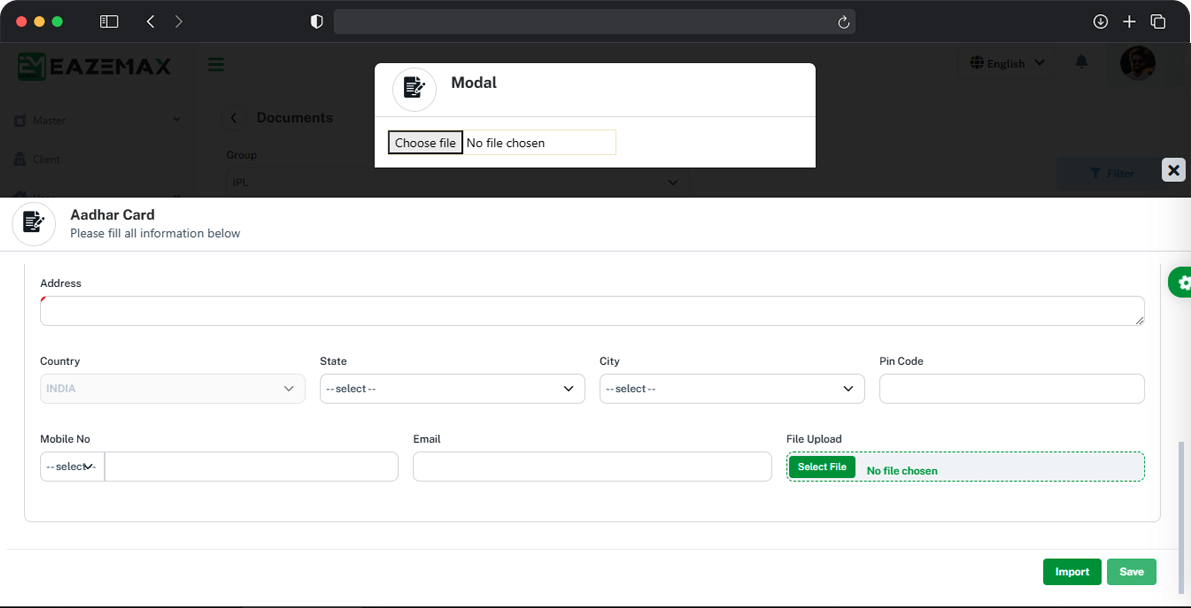Expand the Master sidebar menu

[x=97, y=120]
